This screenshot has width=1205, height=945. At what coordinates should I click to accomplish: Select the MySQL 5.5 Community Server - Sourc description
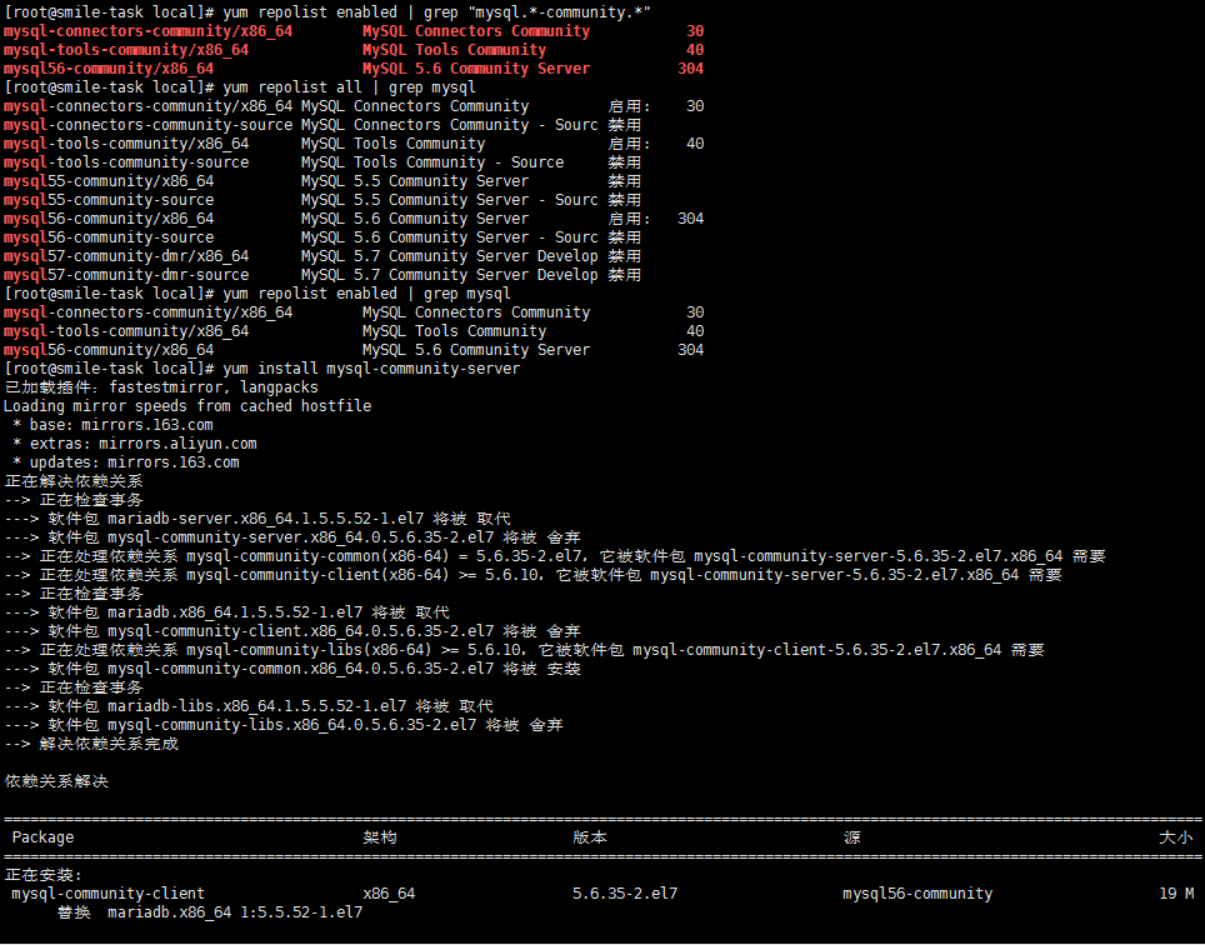[449, 200]
